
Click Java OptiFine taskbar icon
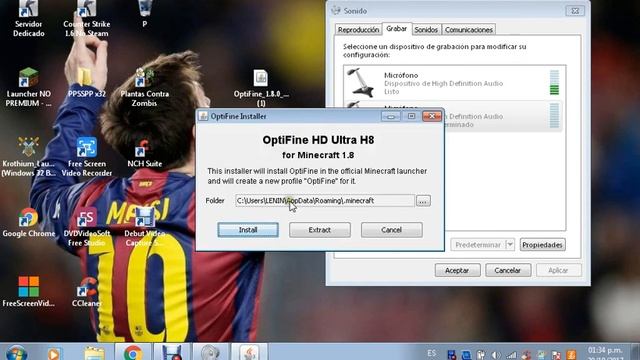249,352
